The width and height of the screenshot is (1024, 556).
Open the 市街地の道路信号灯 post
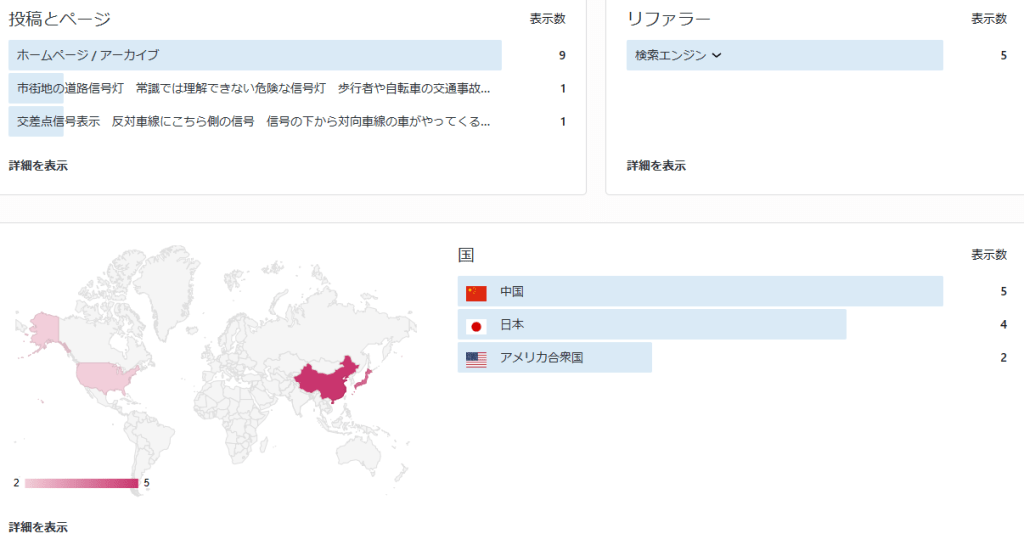(x=253, y=89)
